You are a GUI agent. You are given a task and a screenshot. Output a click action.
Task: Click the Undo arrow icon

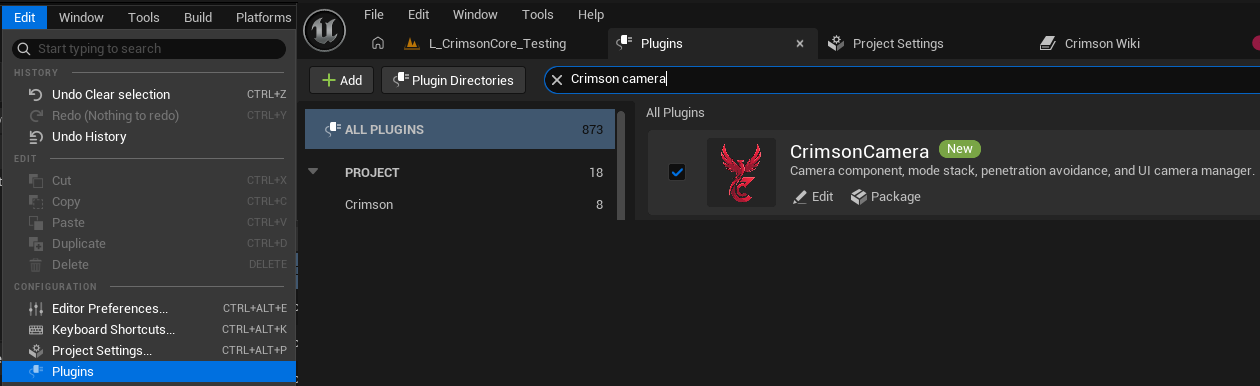click(x=36, y=94)
